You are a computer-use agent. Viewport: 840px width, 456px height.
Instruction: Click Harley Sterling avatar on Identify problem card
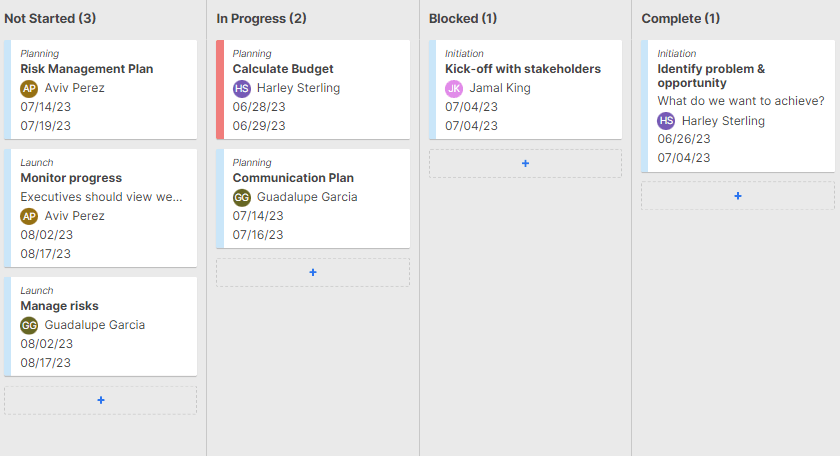666,121
